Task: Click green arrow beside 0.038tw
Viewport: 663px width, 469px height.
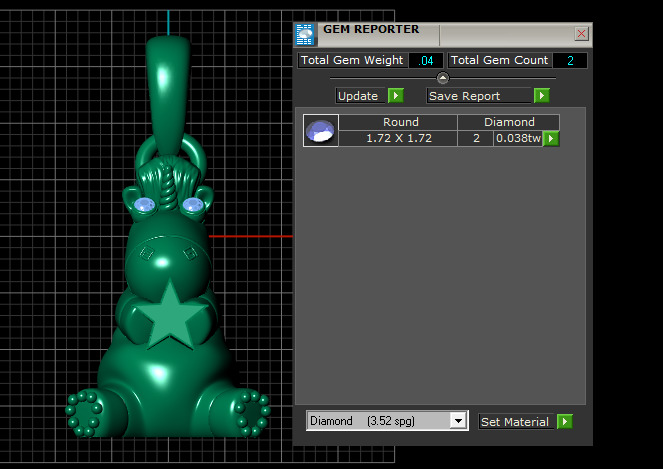Action: point(551,138)
